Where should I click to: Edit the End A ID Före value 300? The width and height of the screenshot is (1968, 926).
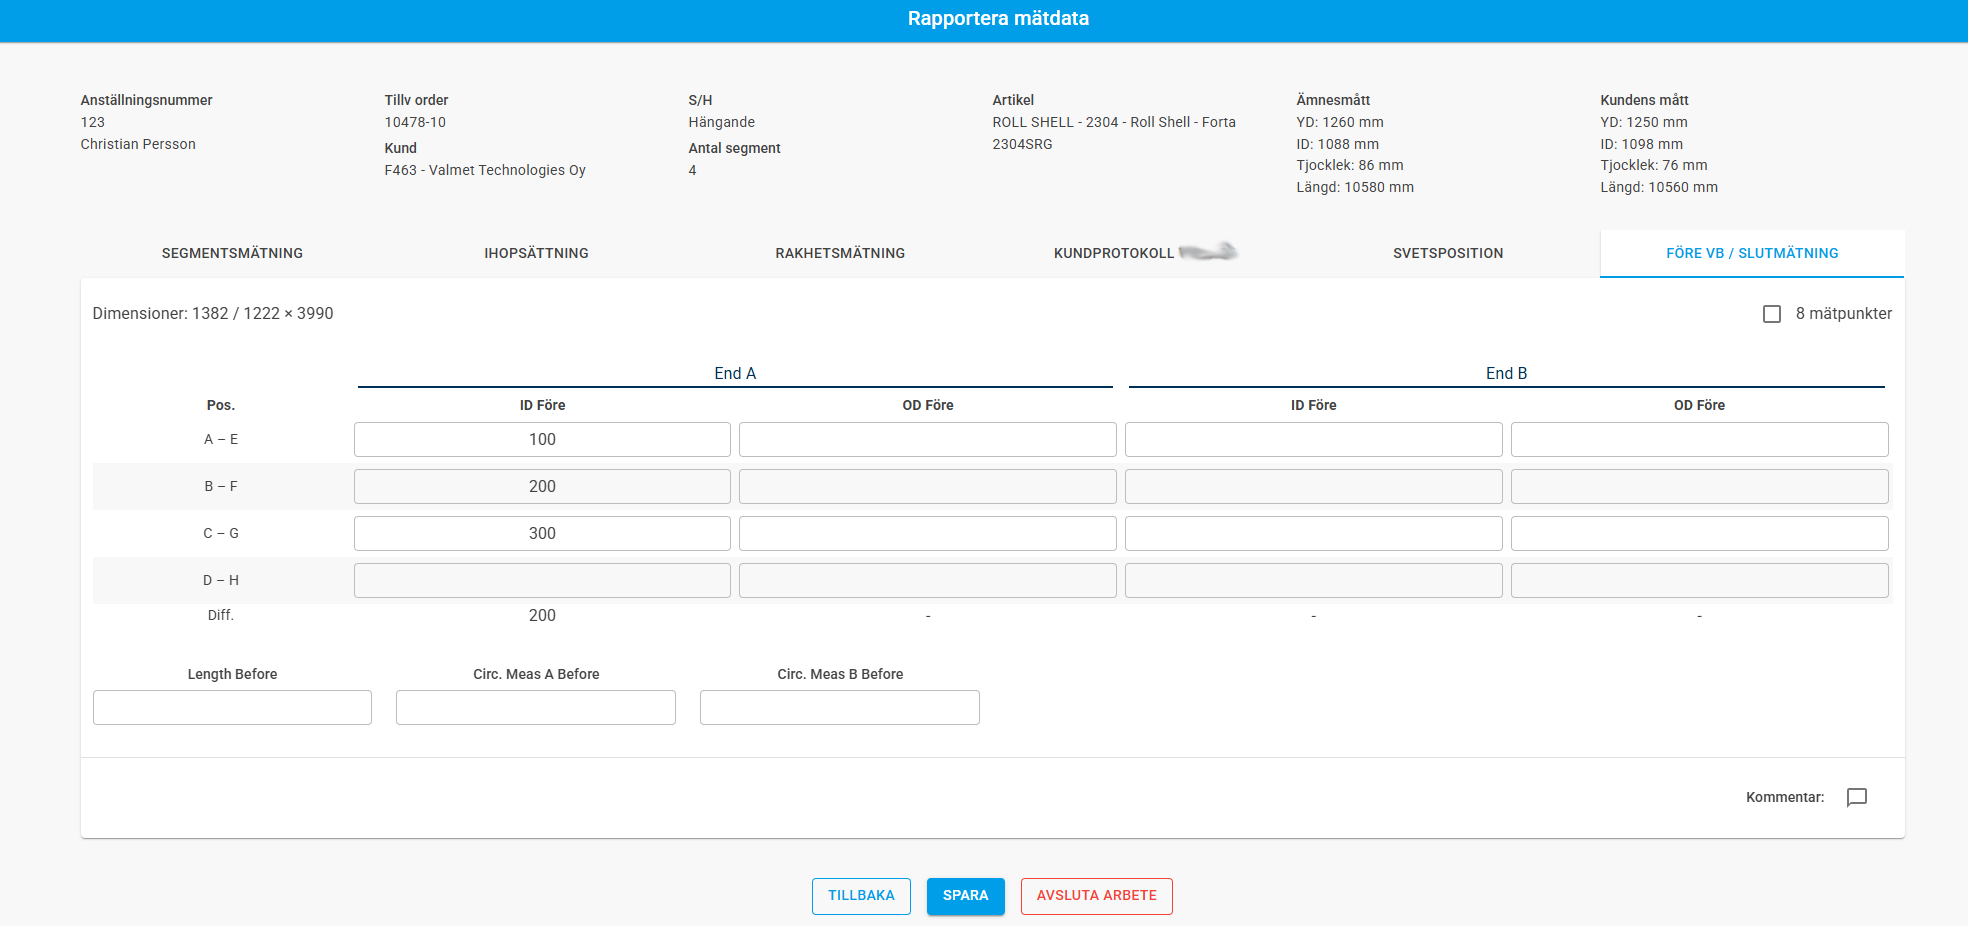click(x=542, y=533)
